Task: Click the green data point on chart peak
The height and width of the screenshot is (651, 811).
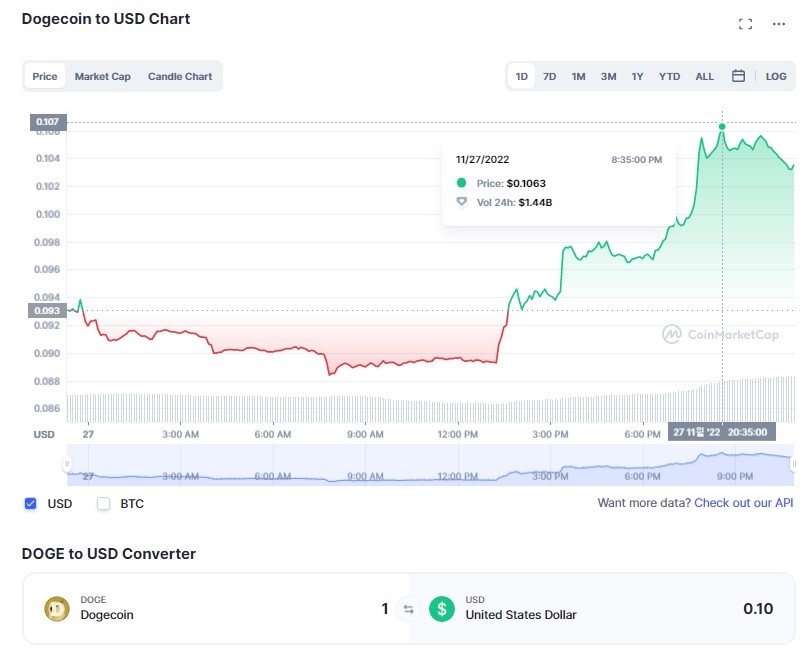Action: point(722,127)
